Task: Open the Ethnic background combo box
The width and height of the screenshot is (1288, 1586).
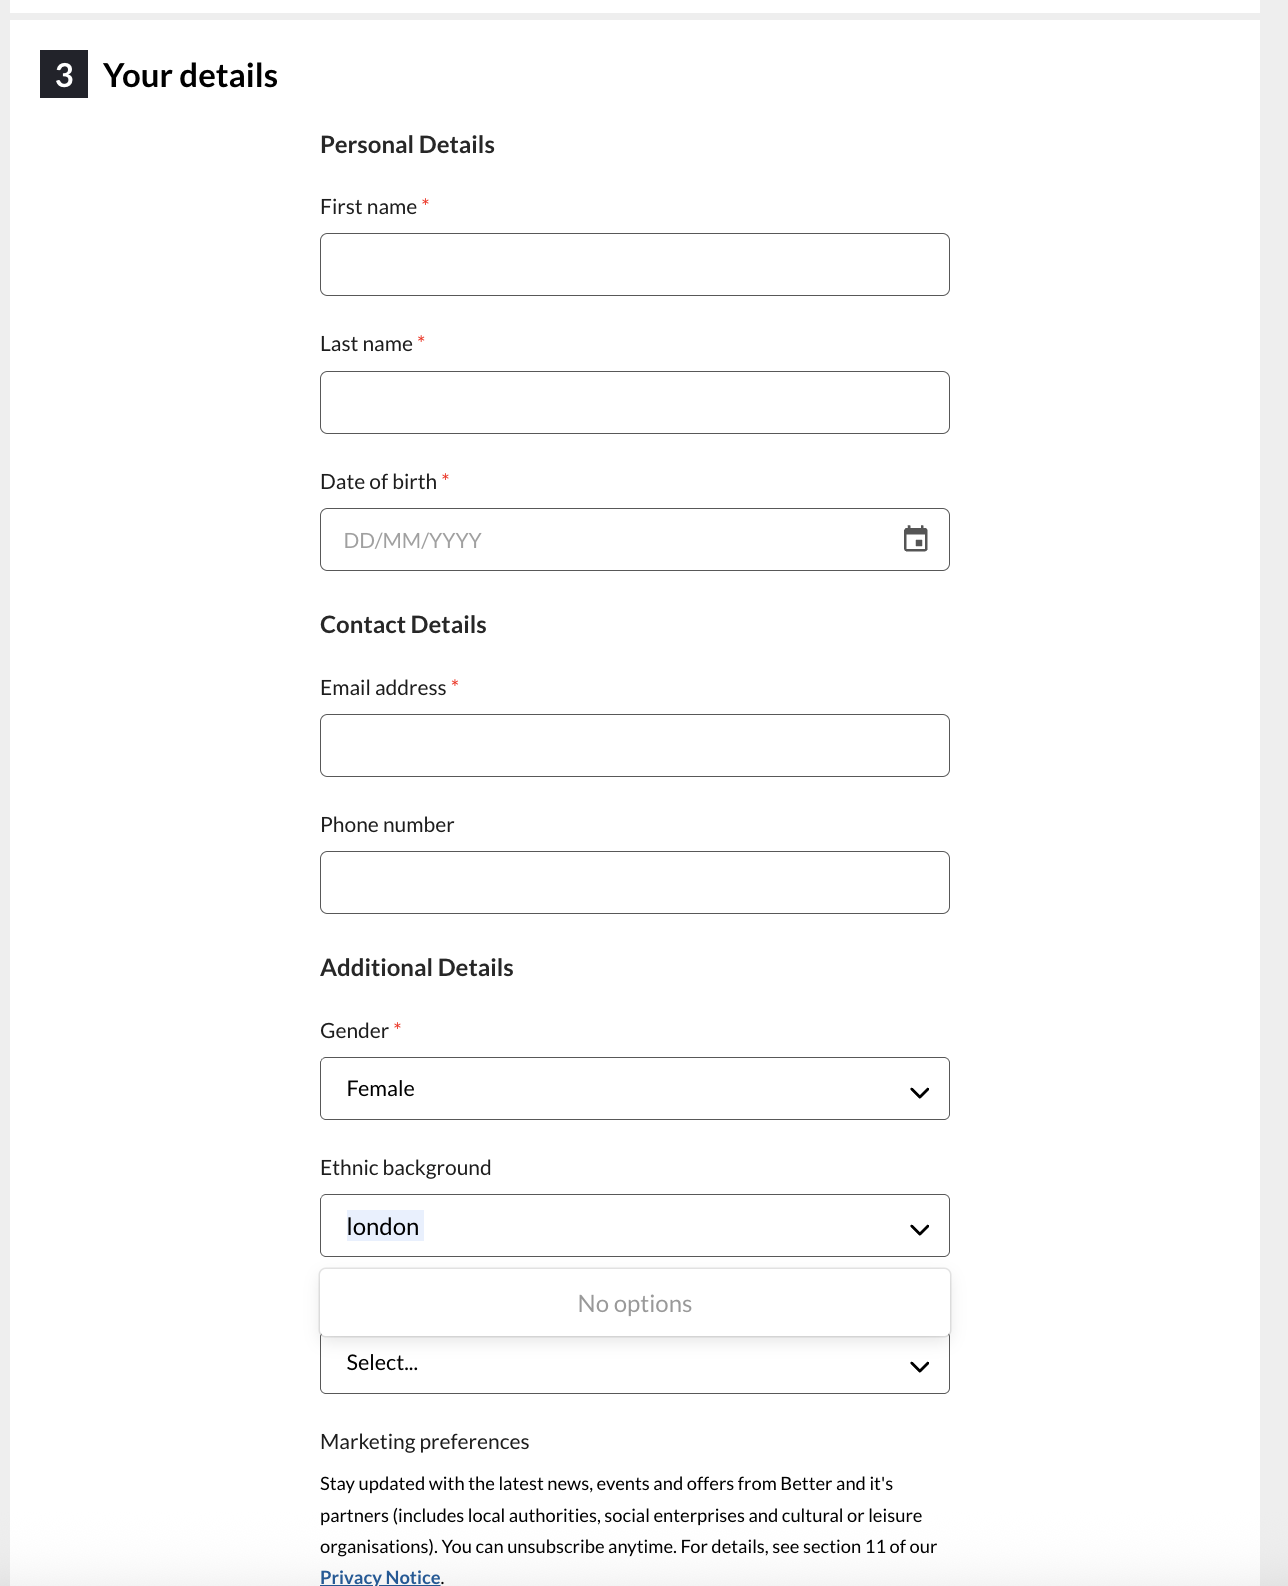Action: (634, 1225)
